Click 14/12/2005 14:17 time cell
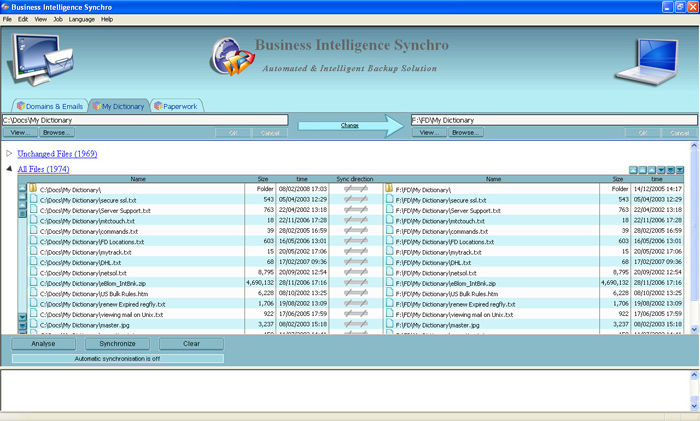This screenshot has height=421, width=700. 658,189
